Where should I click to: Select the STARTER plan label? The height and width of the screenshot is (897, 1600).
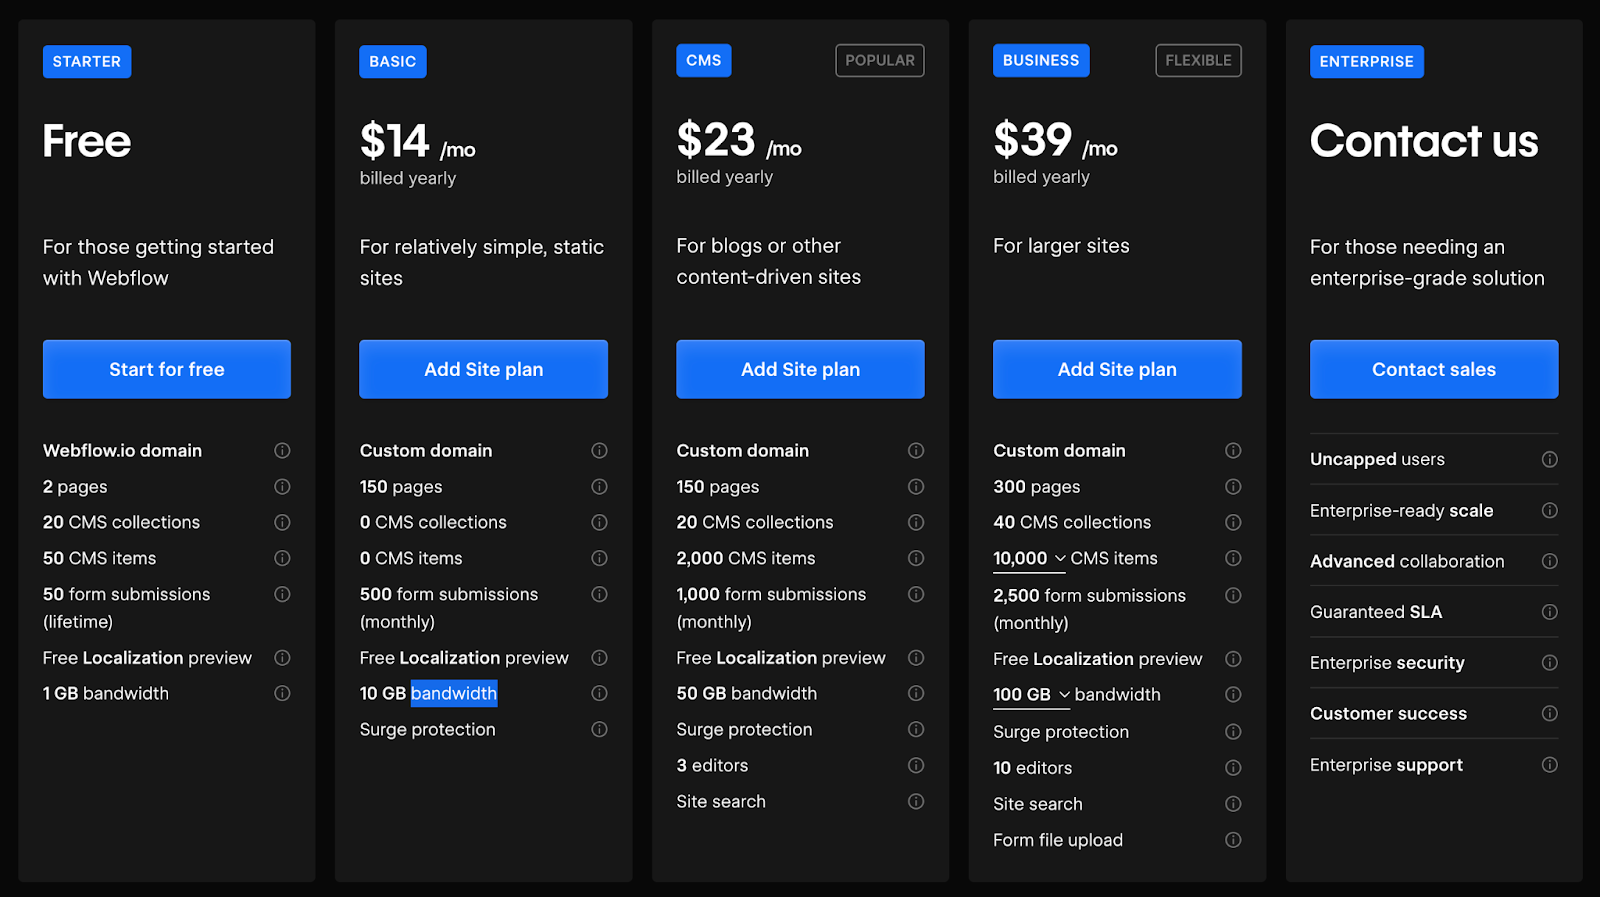(x=87, y=62)
